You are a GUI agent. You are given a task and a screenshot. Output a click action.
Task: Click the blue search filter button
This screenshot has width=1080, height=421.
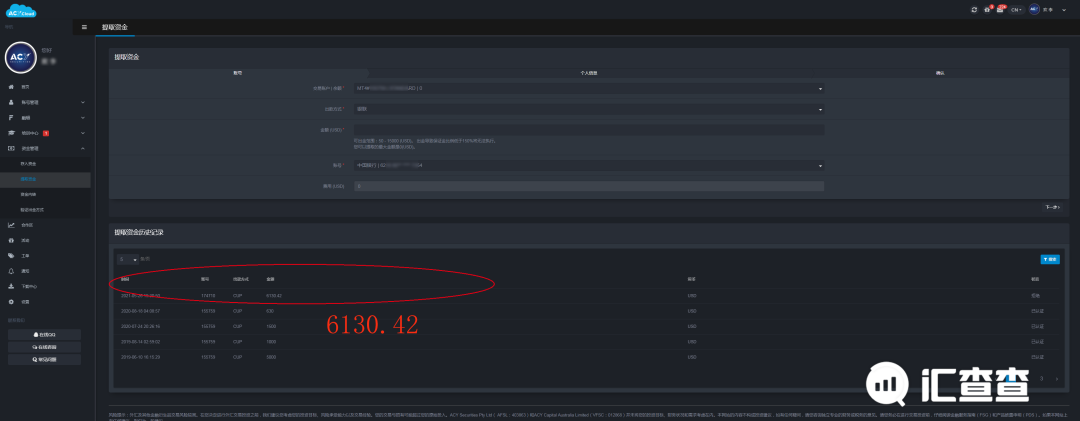tap(1050, 259)
